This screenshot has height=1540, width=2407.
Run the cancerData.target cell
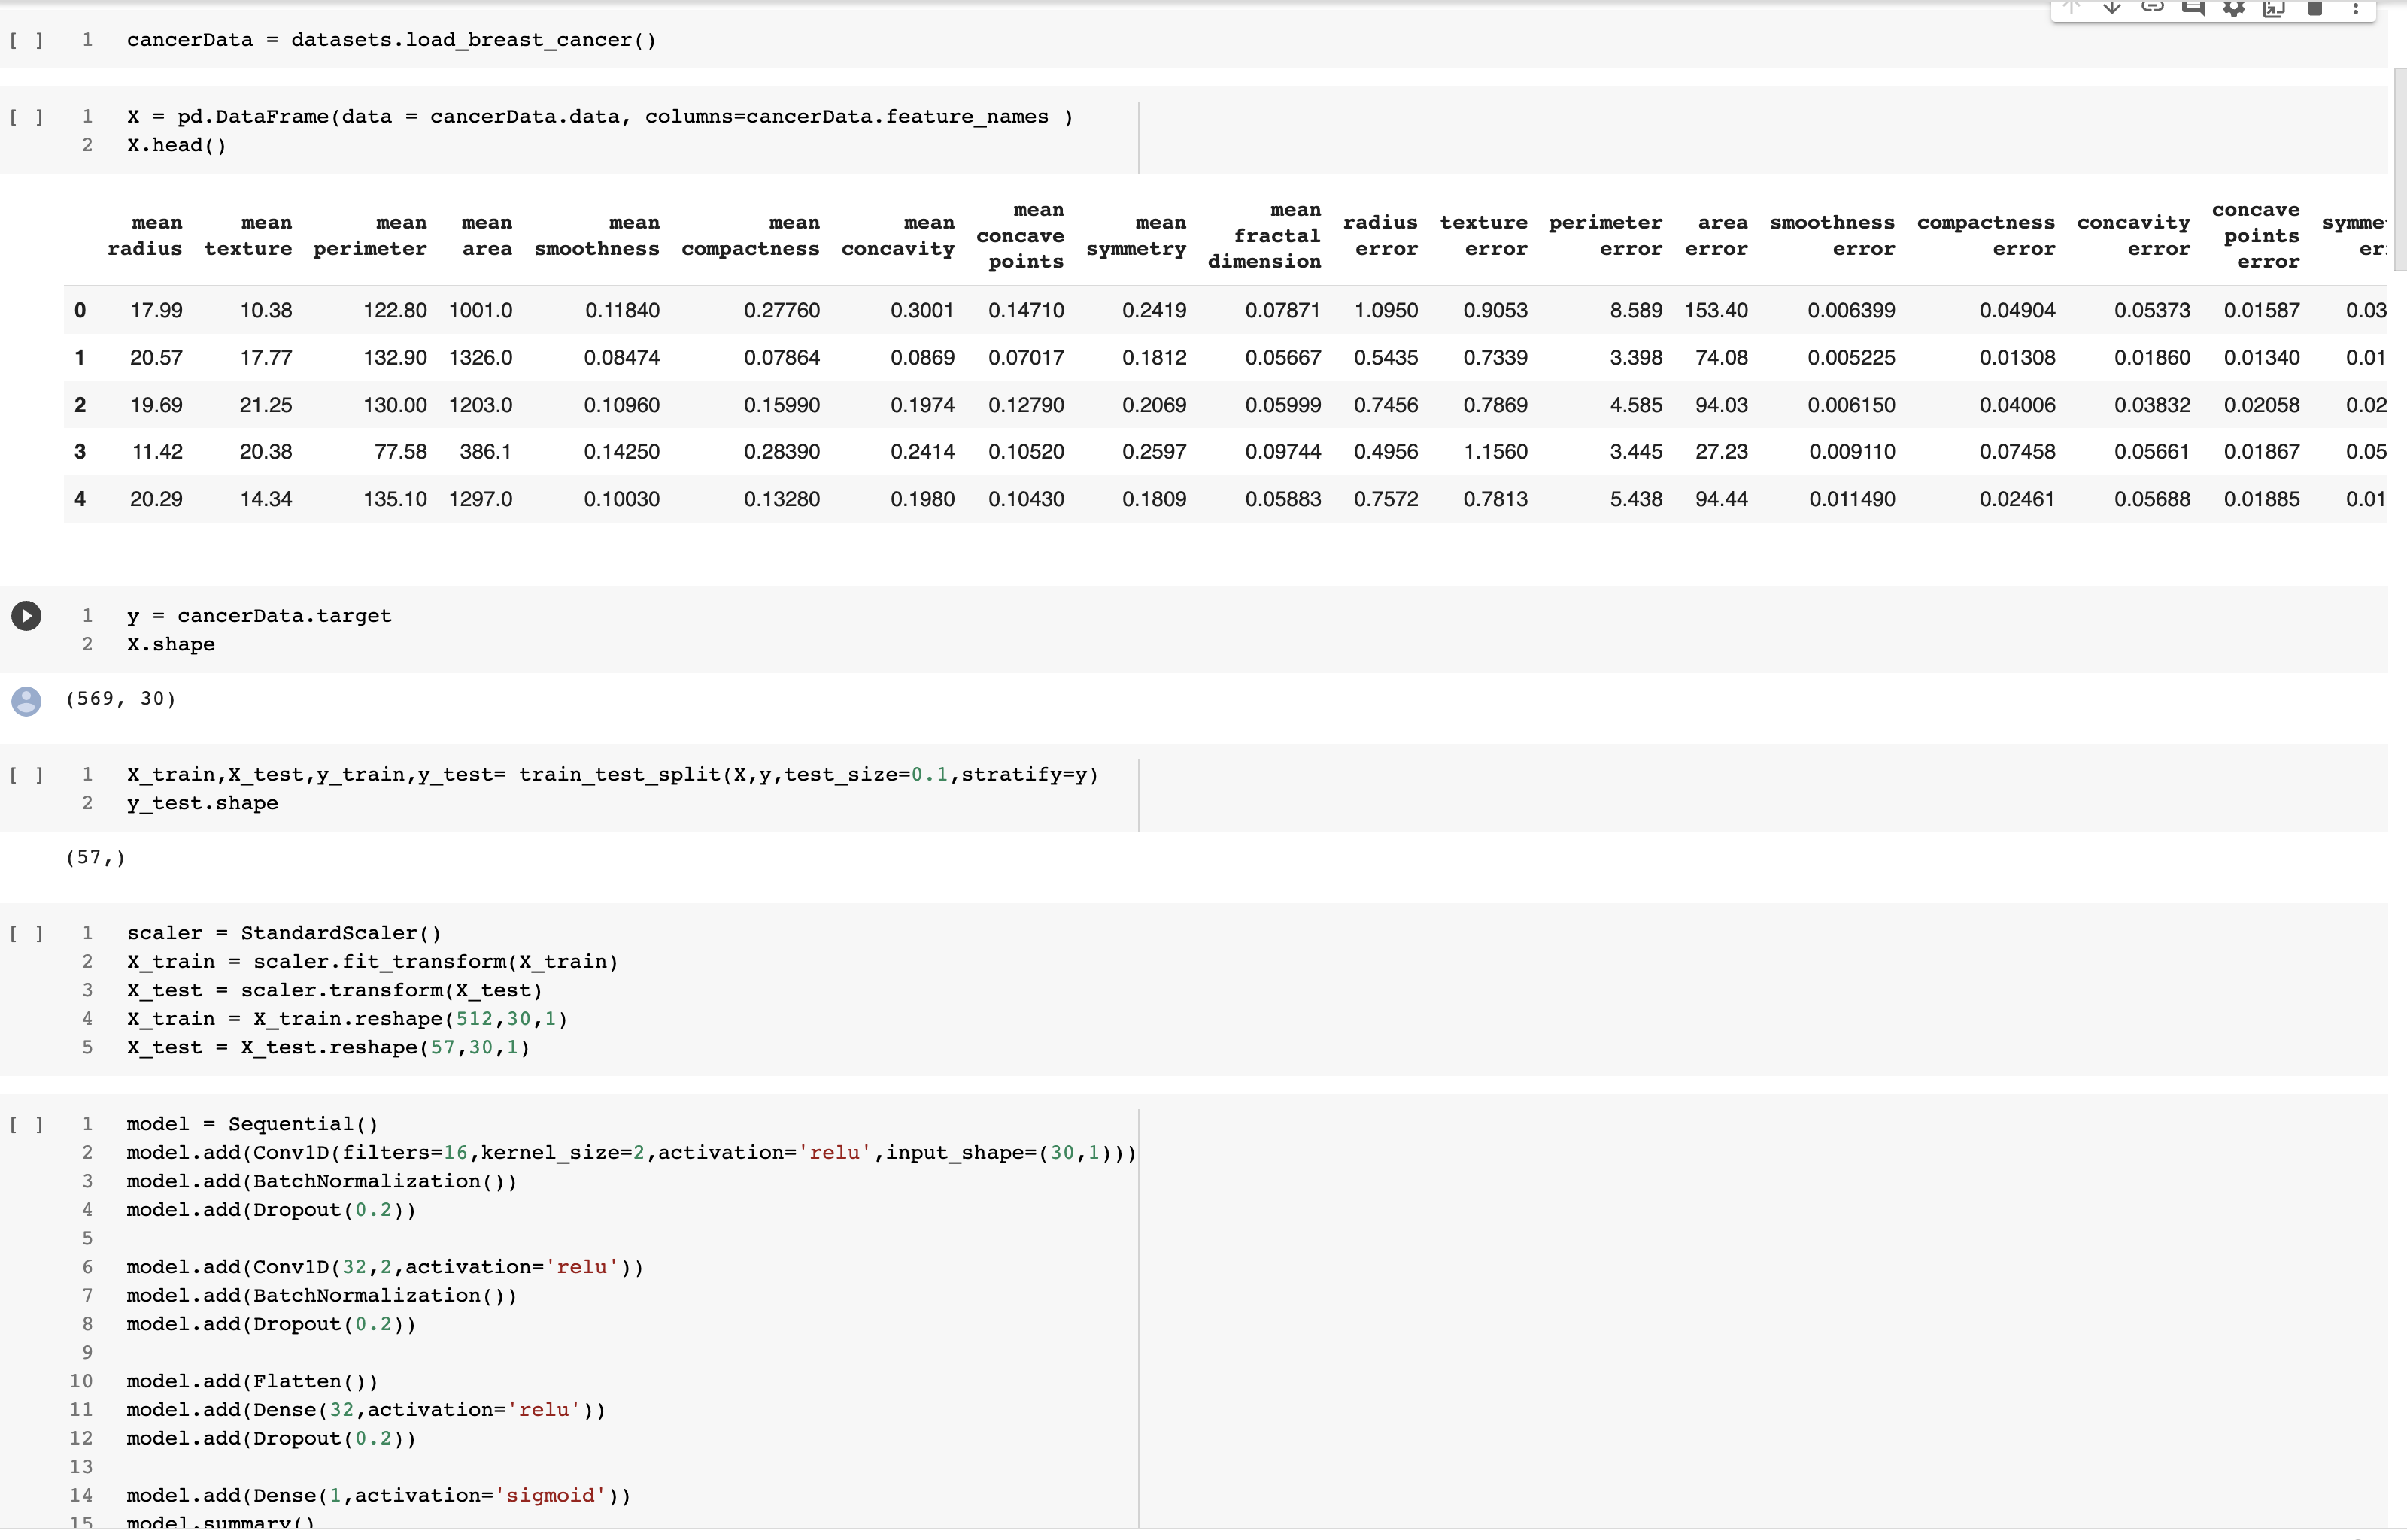(26, 615)
